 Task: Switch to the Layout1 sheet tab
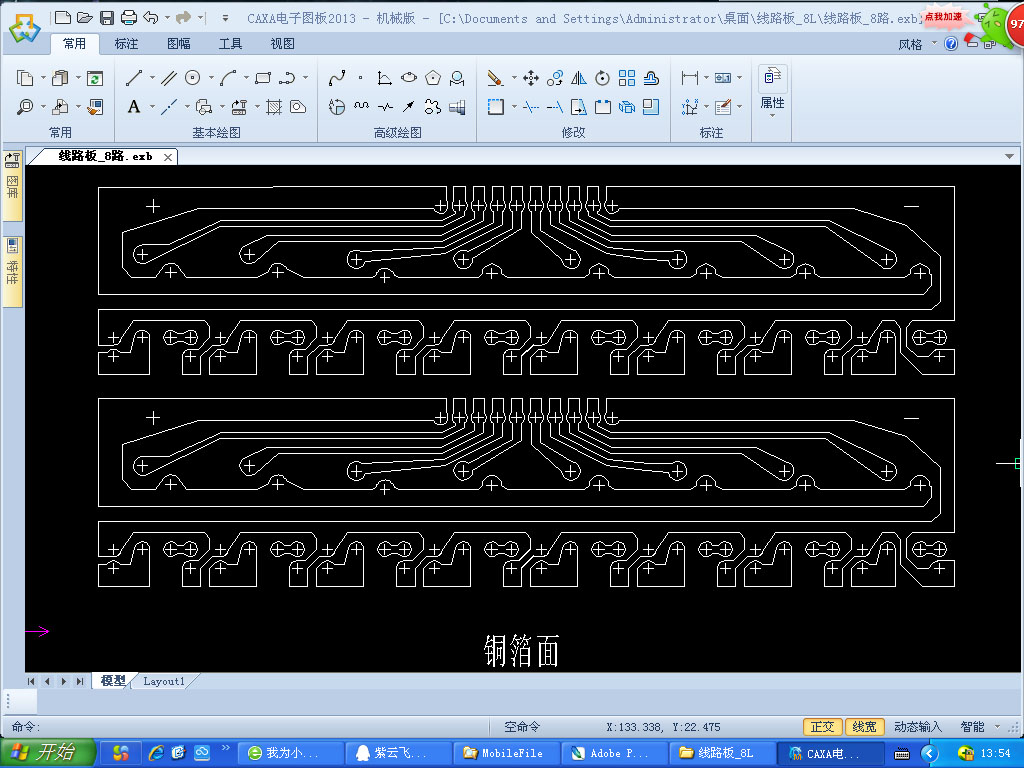click(x=164, y=681)
